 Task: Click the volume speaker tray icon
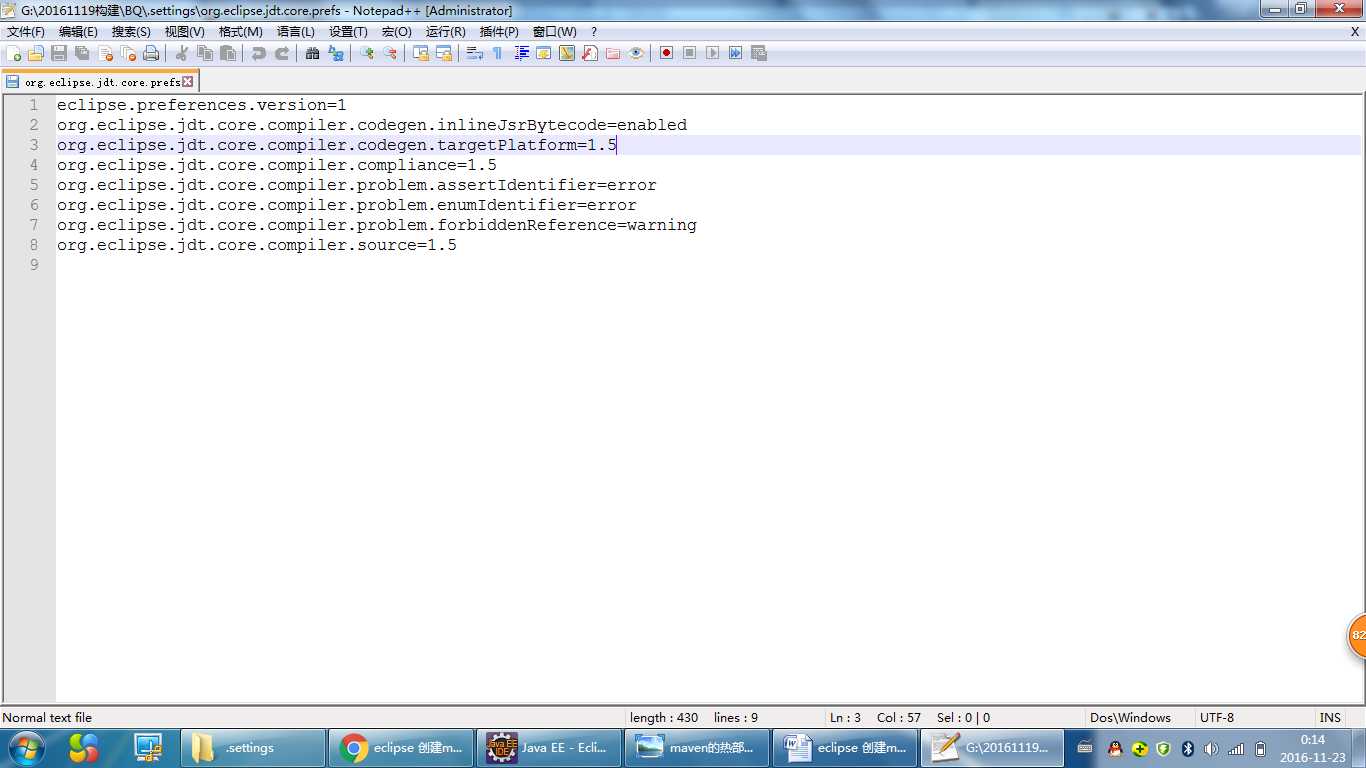point(1211,749)
